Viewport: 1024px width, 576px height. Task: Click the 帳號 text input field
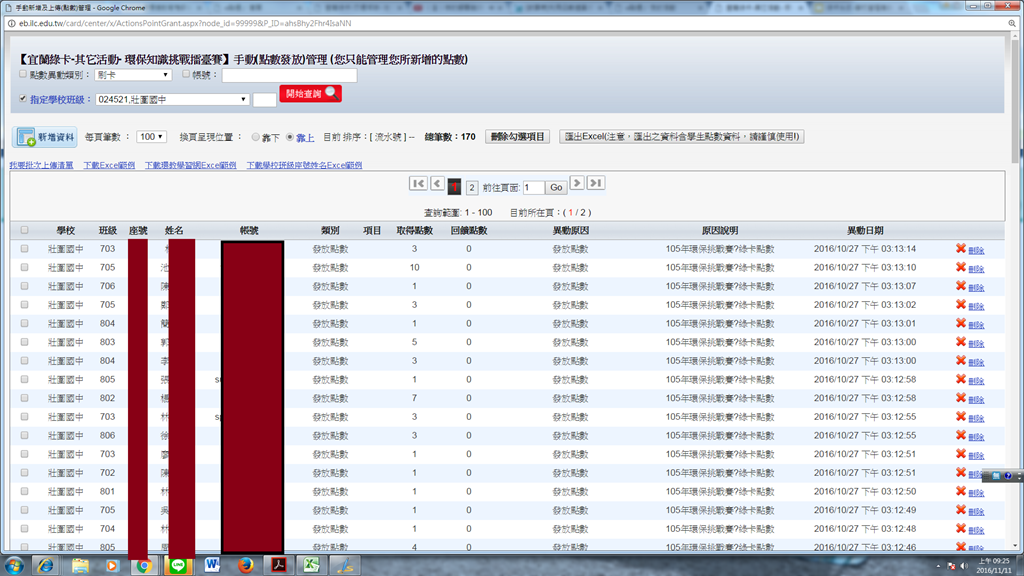coord(289,75)
